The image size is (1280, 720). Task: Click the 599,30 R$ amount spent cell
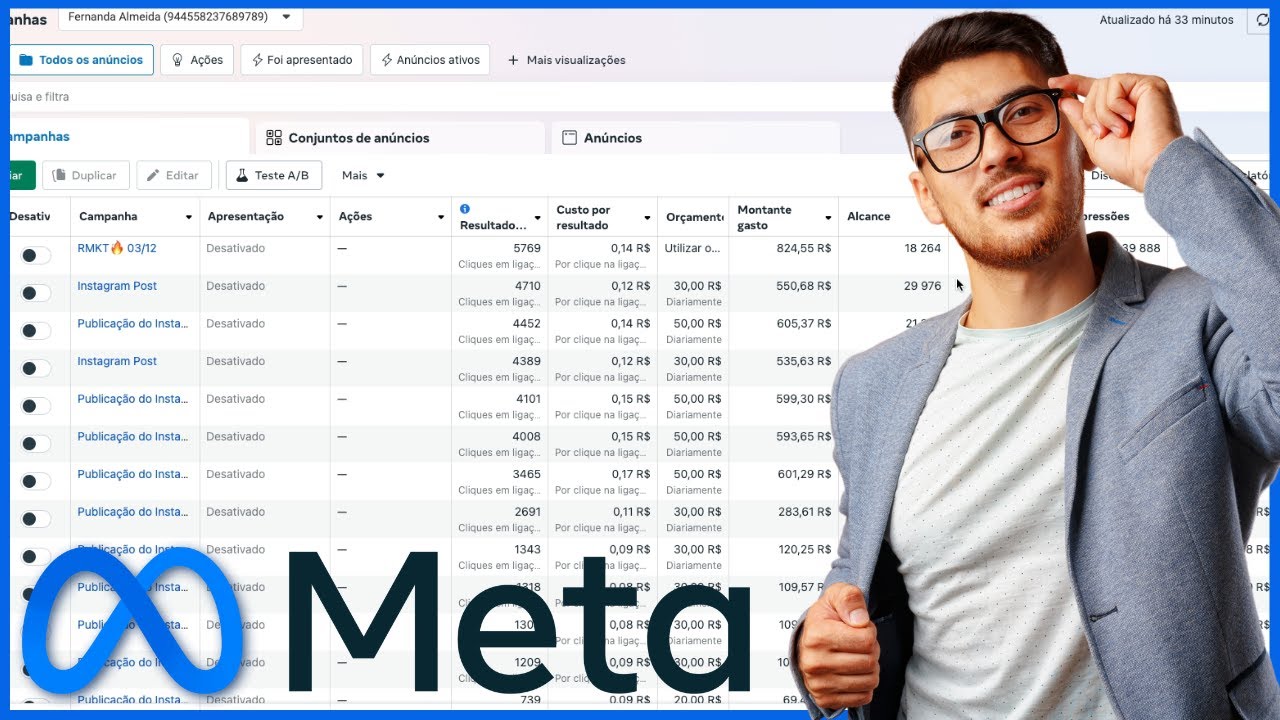(x=803, y=399)
